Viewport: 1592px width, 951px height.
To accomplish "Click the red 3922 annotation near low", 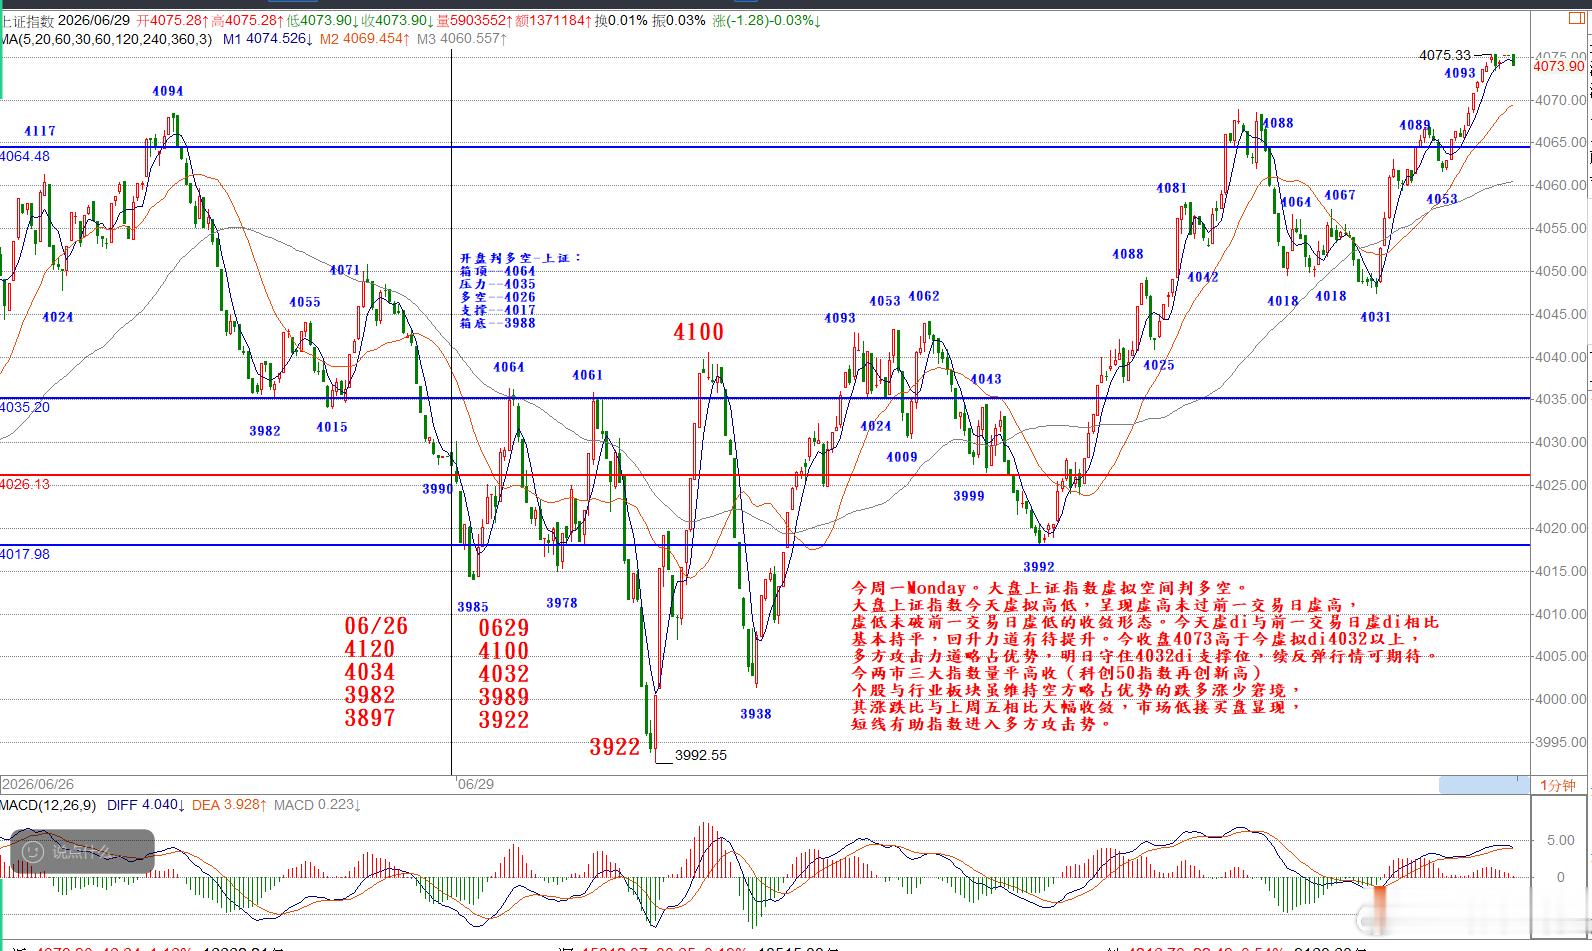I will point(615,747).
